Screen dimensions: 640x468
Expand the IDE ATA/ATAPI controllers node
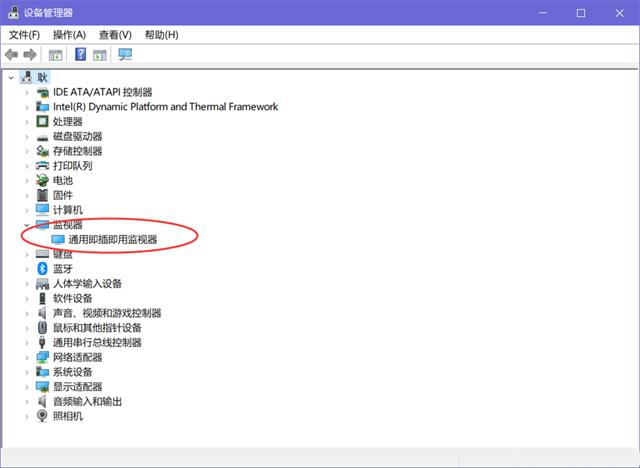27,92
